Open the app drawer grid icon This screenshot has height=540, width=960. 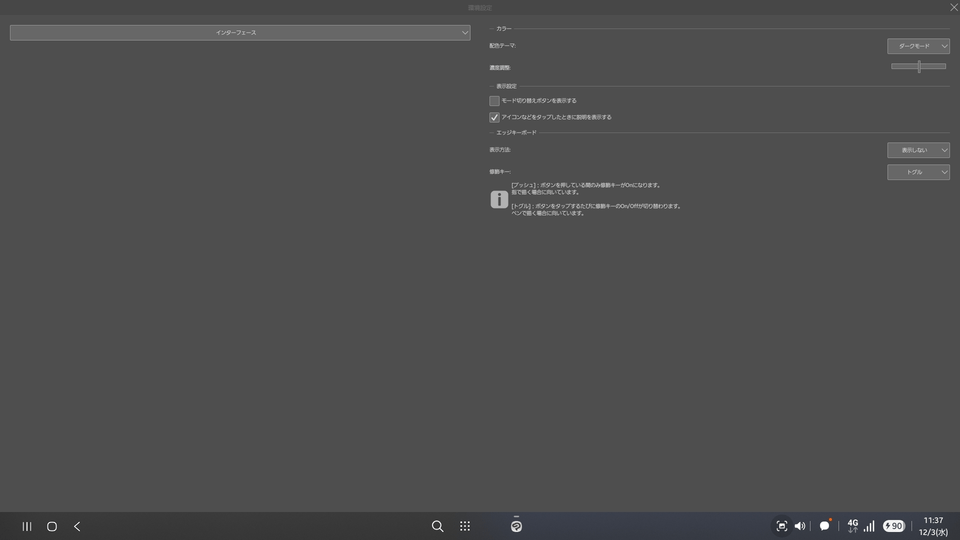pyautogui.click(x=465, y=526)
